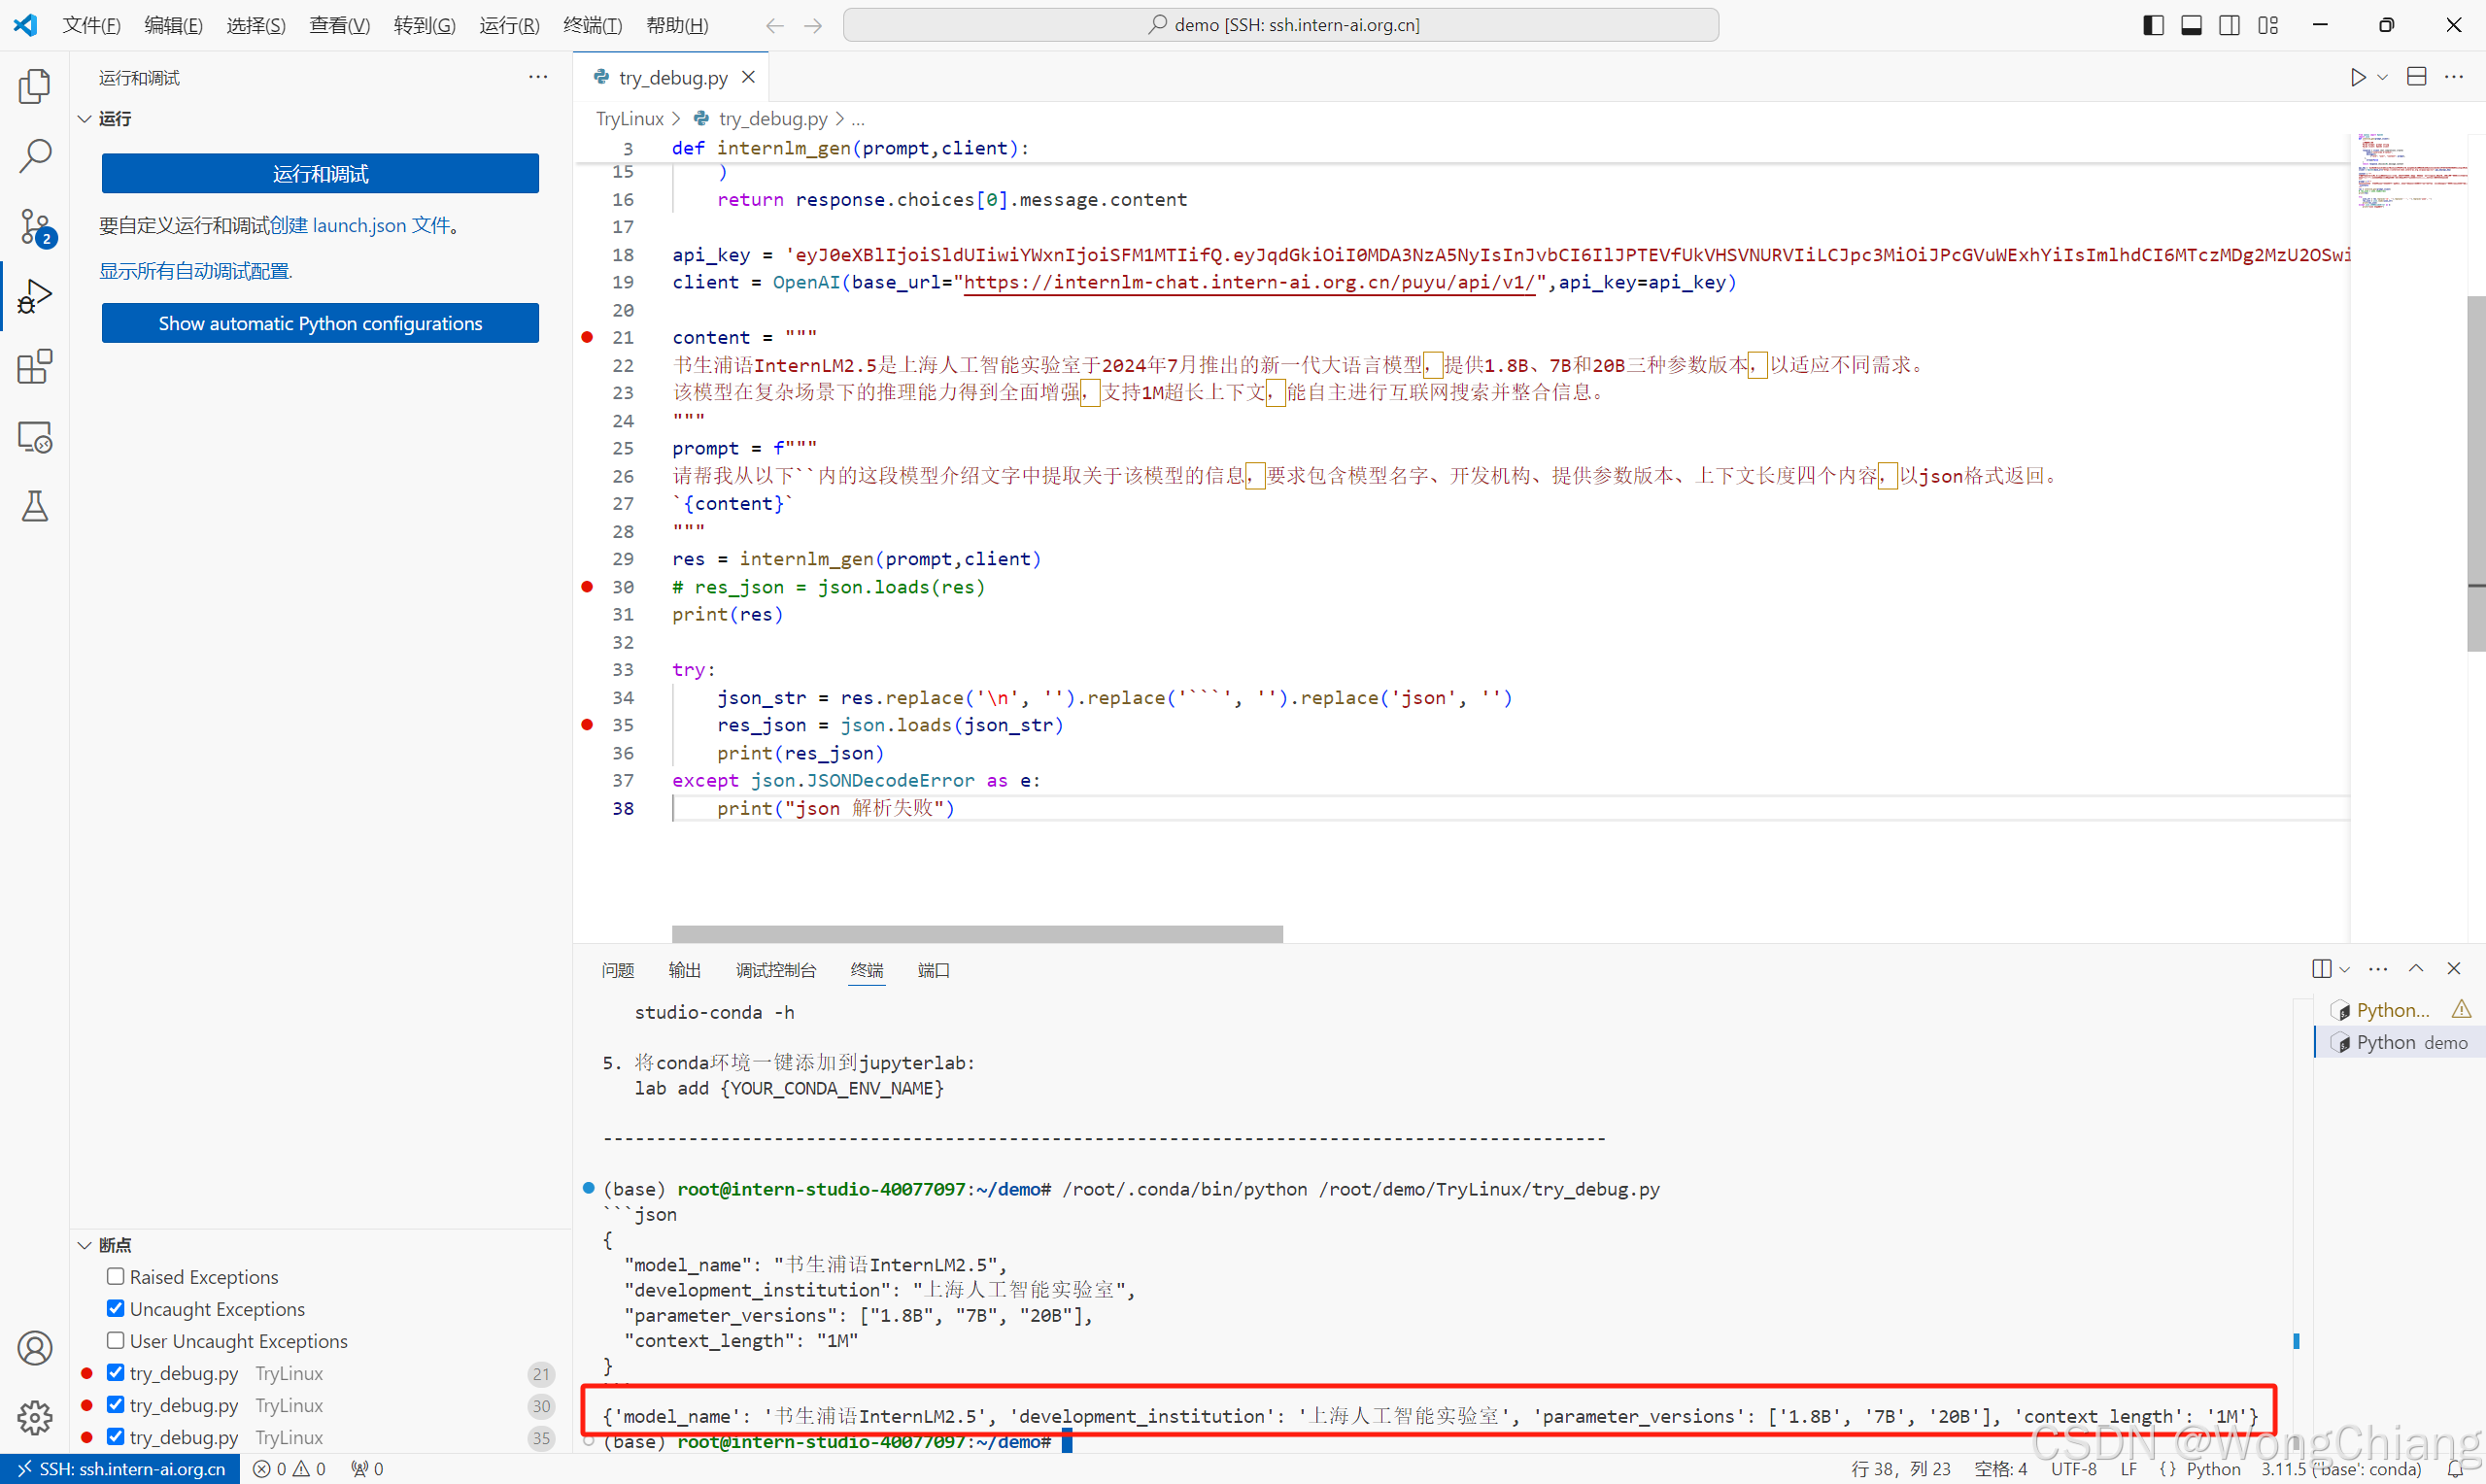This screenshot has width=2486, height=1484.
Task: Uncheck the Uncaught Exceptions checkbox
Action: [116, 1309]
